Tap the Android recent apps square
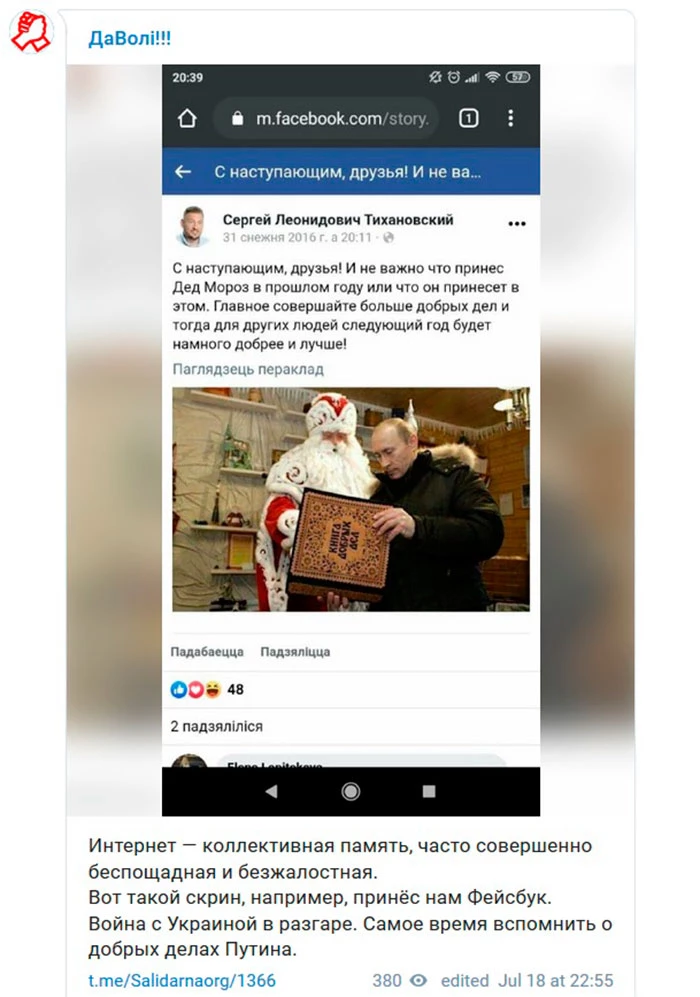 (x=429, y=791)
